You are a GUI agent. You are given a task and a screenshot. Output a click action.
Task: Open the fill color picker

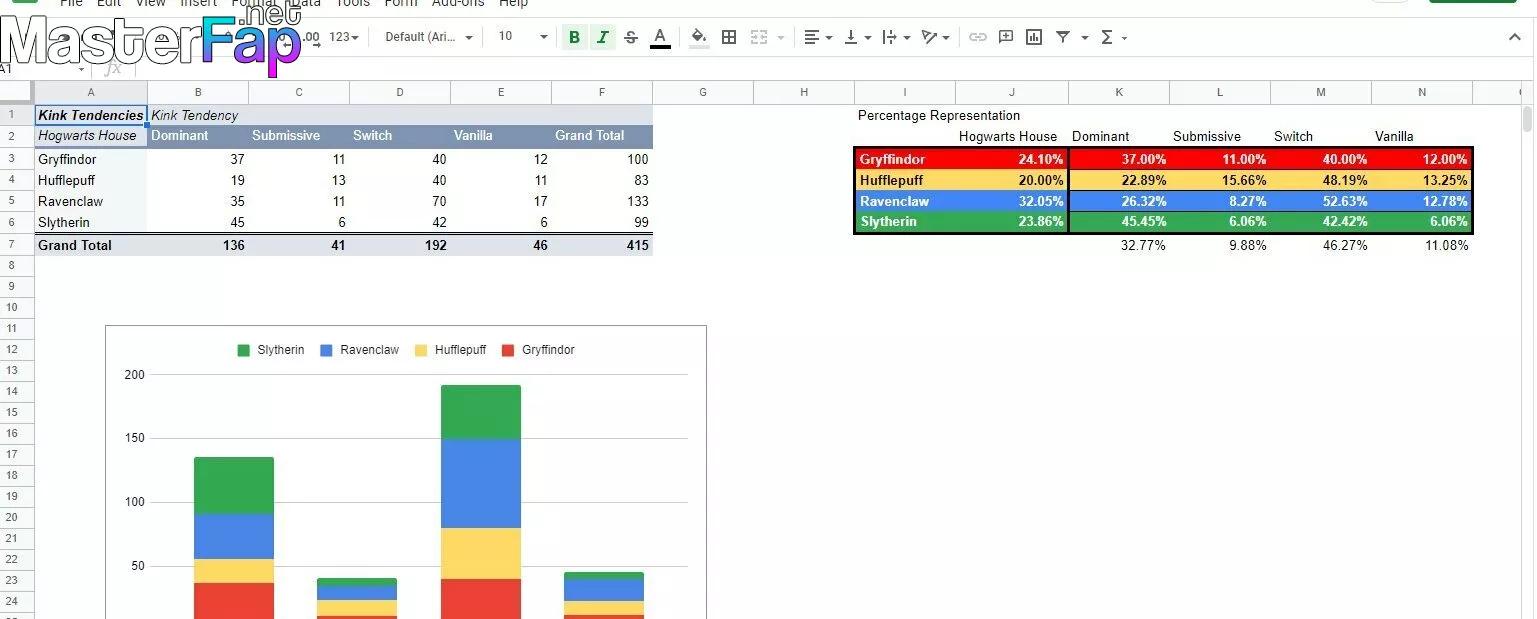(699, 37)
